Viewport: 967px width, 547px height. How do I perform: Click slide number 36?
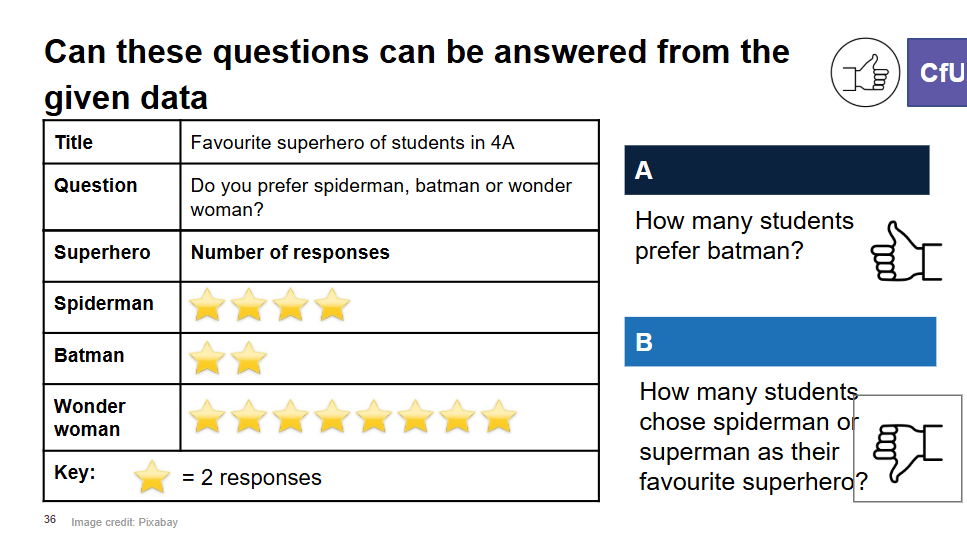[50, 519]
